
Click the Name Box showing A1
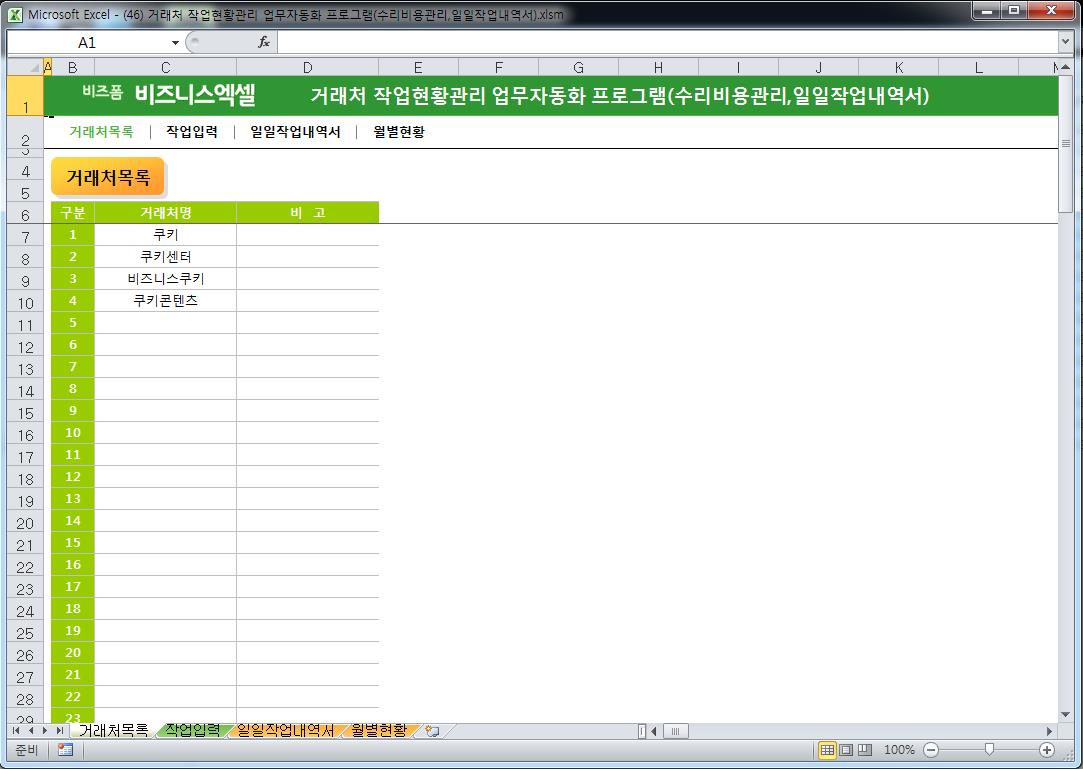point(87,43)
